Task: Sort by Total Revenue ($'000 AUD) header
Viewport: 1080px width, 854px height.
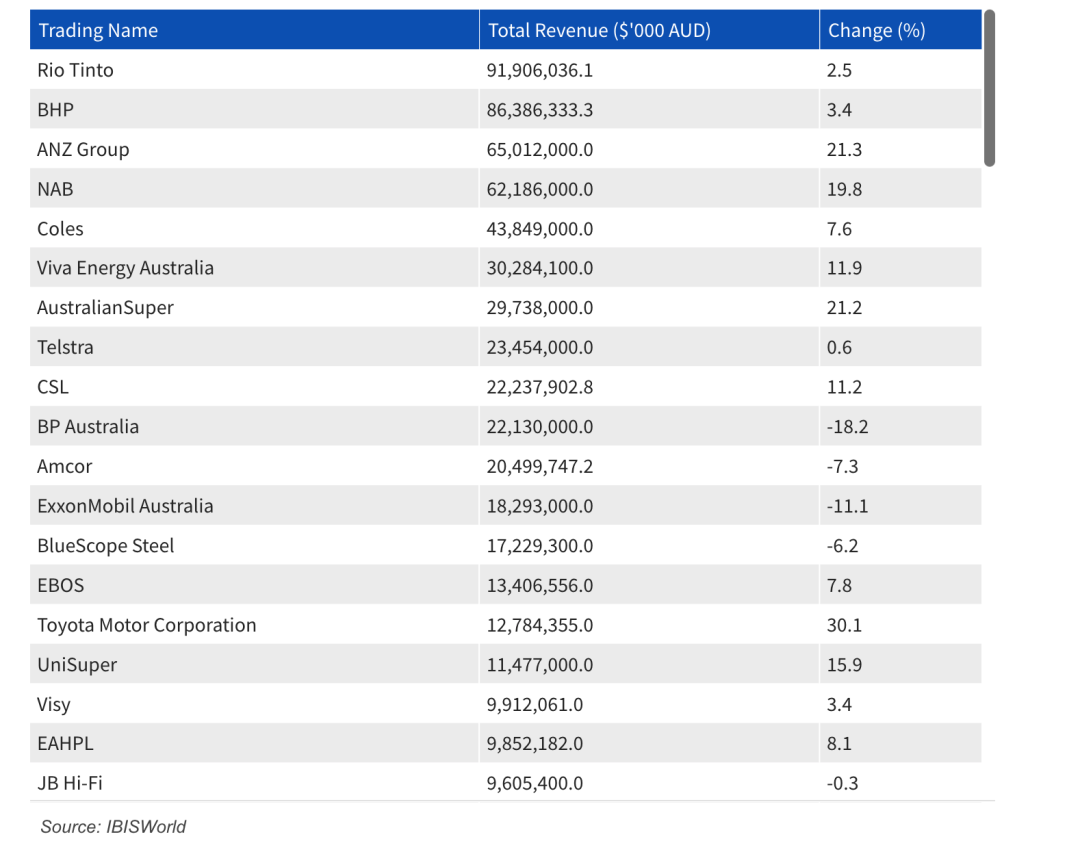Action: (649, 30)
